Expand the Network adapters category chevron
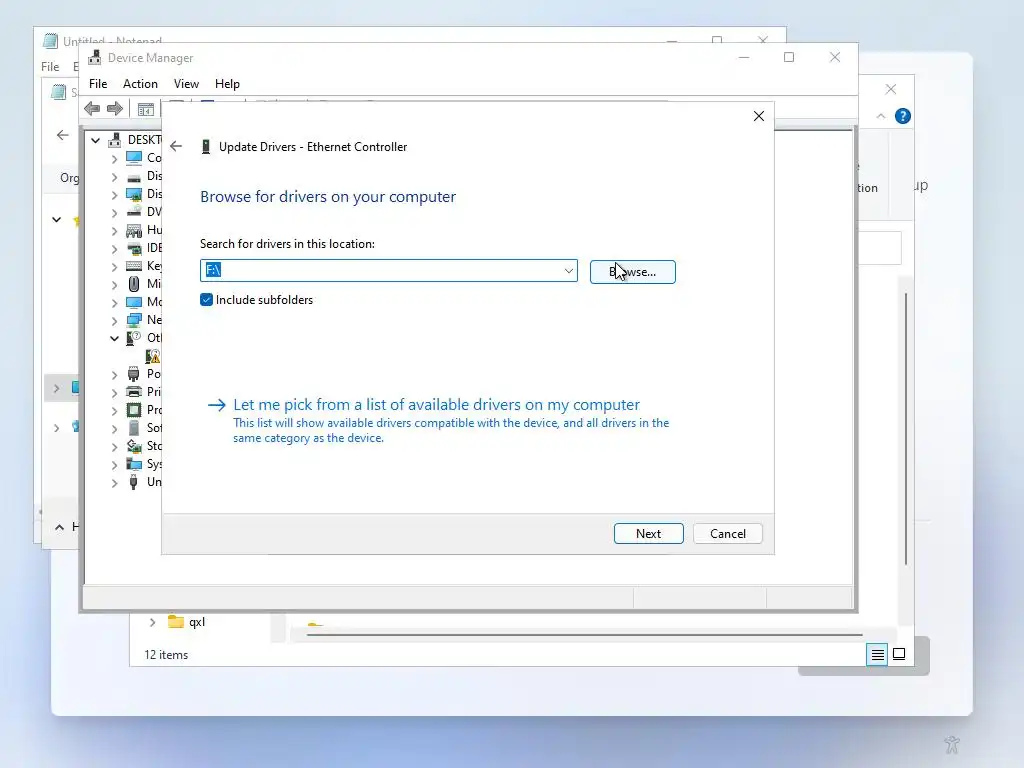Screen dimensions: 1024x768 (x=114, y=320)
